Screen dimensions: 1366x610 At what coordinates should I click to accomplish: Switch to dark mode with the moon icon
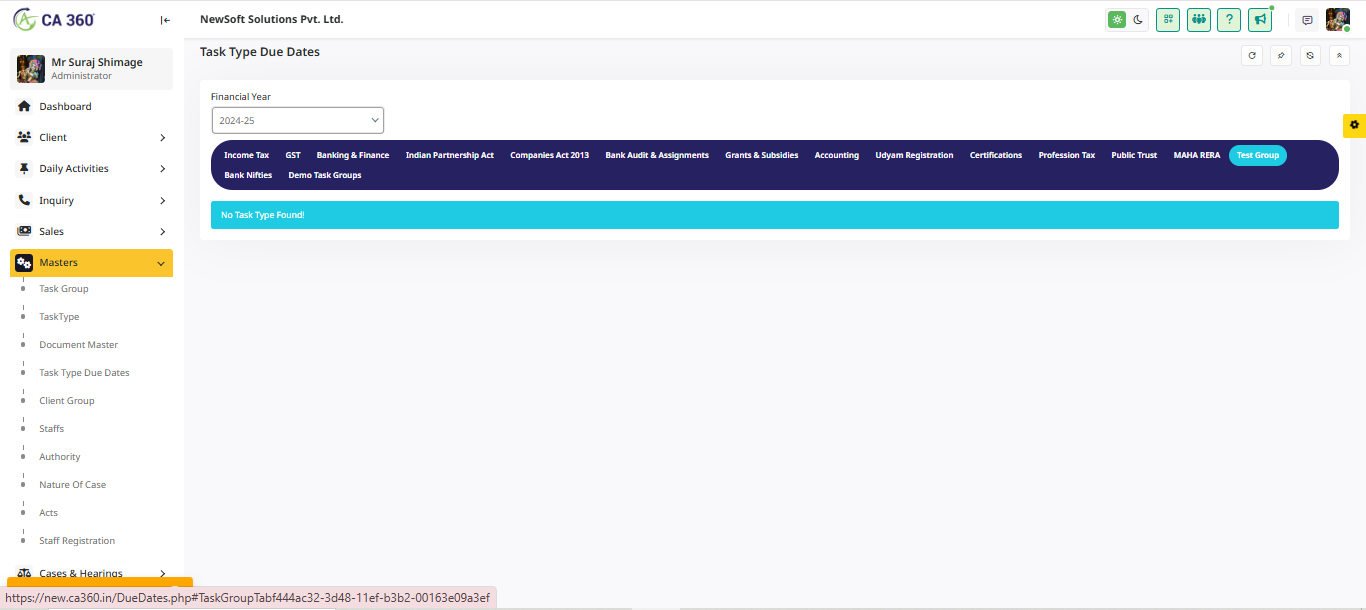pos(1138,20)
